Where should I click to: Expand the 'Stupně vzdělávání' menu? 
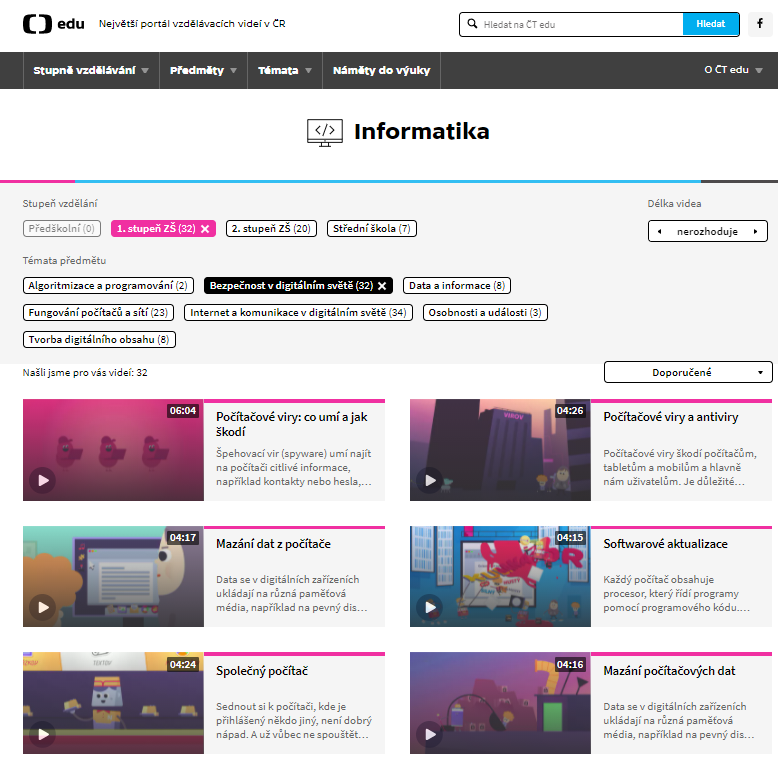(90, 71)
